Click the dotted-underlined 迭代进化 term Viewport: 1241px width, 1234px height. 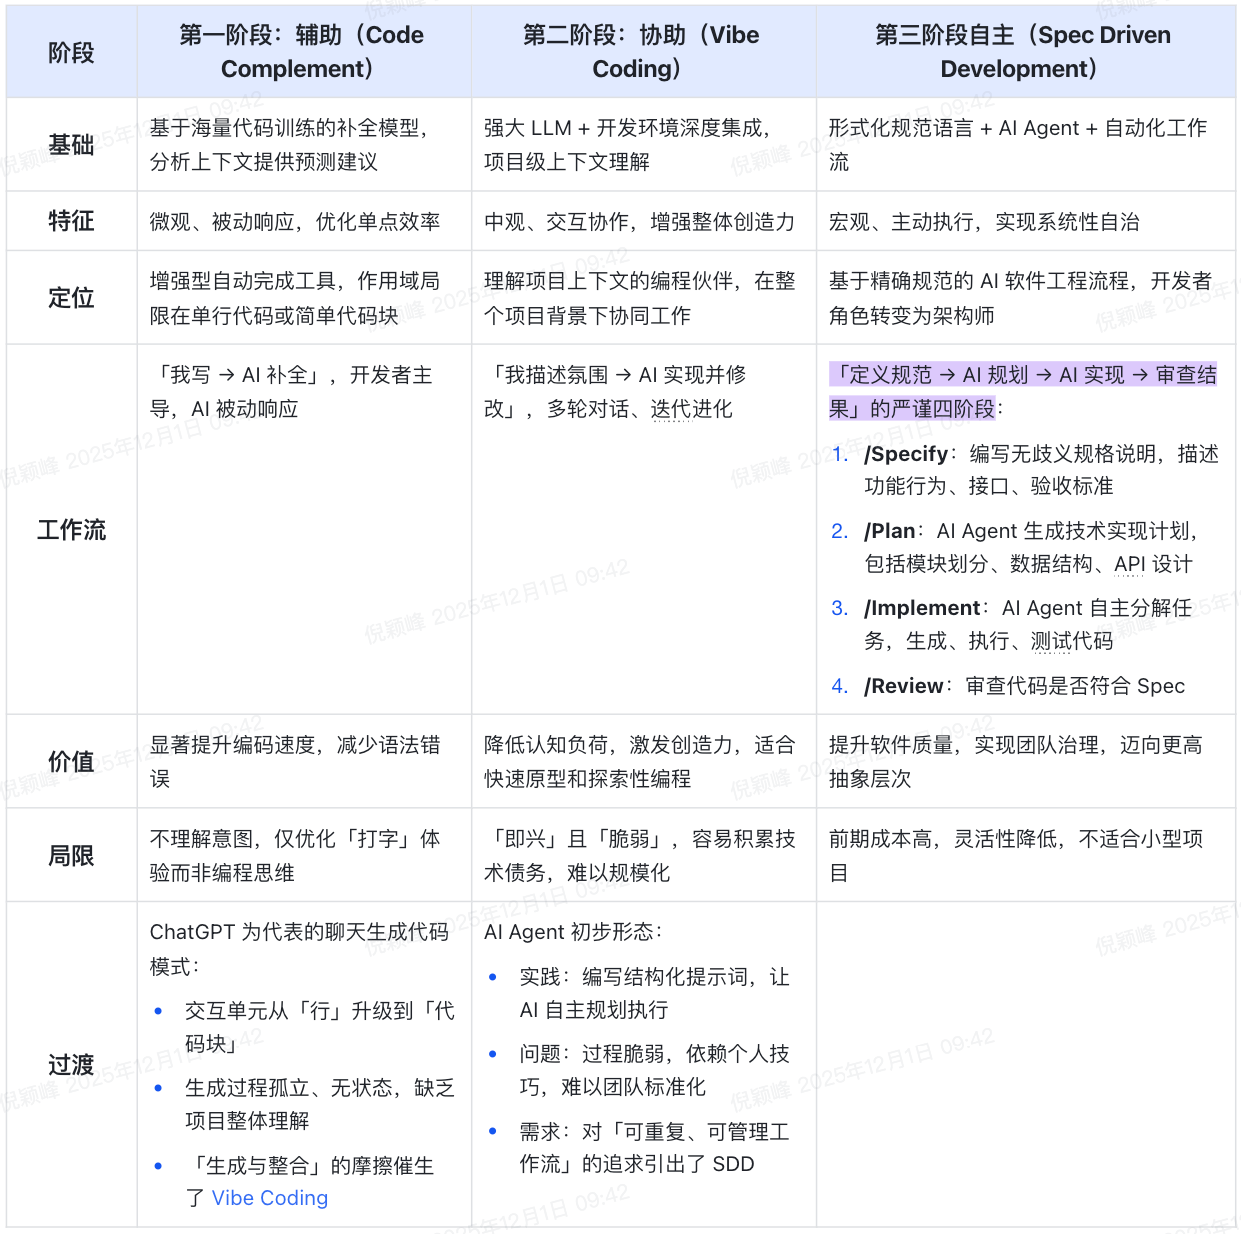point(691,409)
